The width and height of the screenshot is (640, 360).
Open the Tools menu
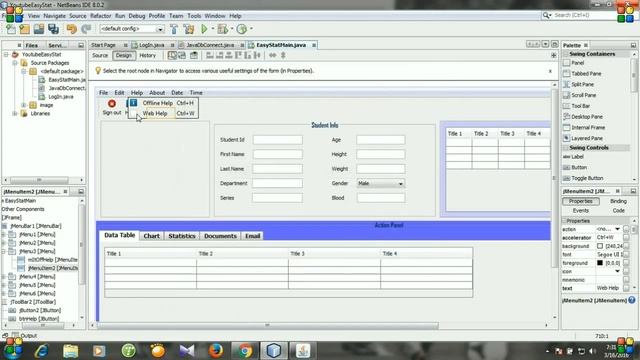click(194, 16)
